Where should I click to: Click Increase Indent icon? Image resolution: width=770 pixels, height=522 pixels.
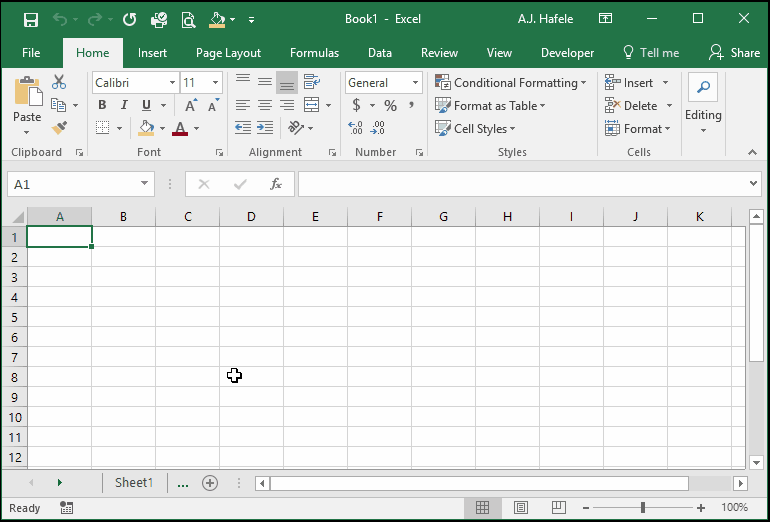[x=265, y=128]
